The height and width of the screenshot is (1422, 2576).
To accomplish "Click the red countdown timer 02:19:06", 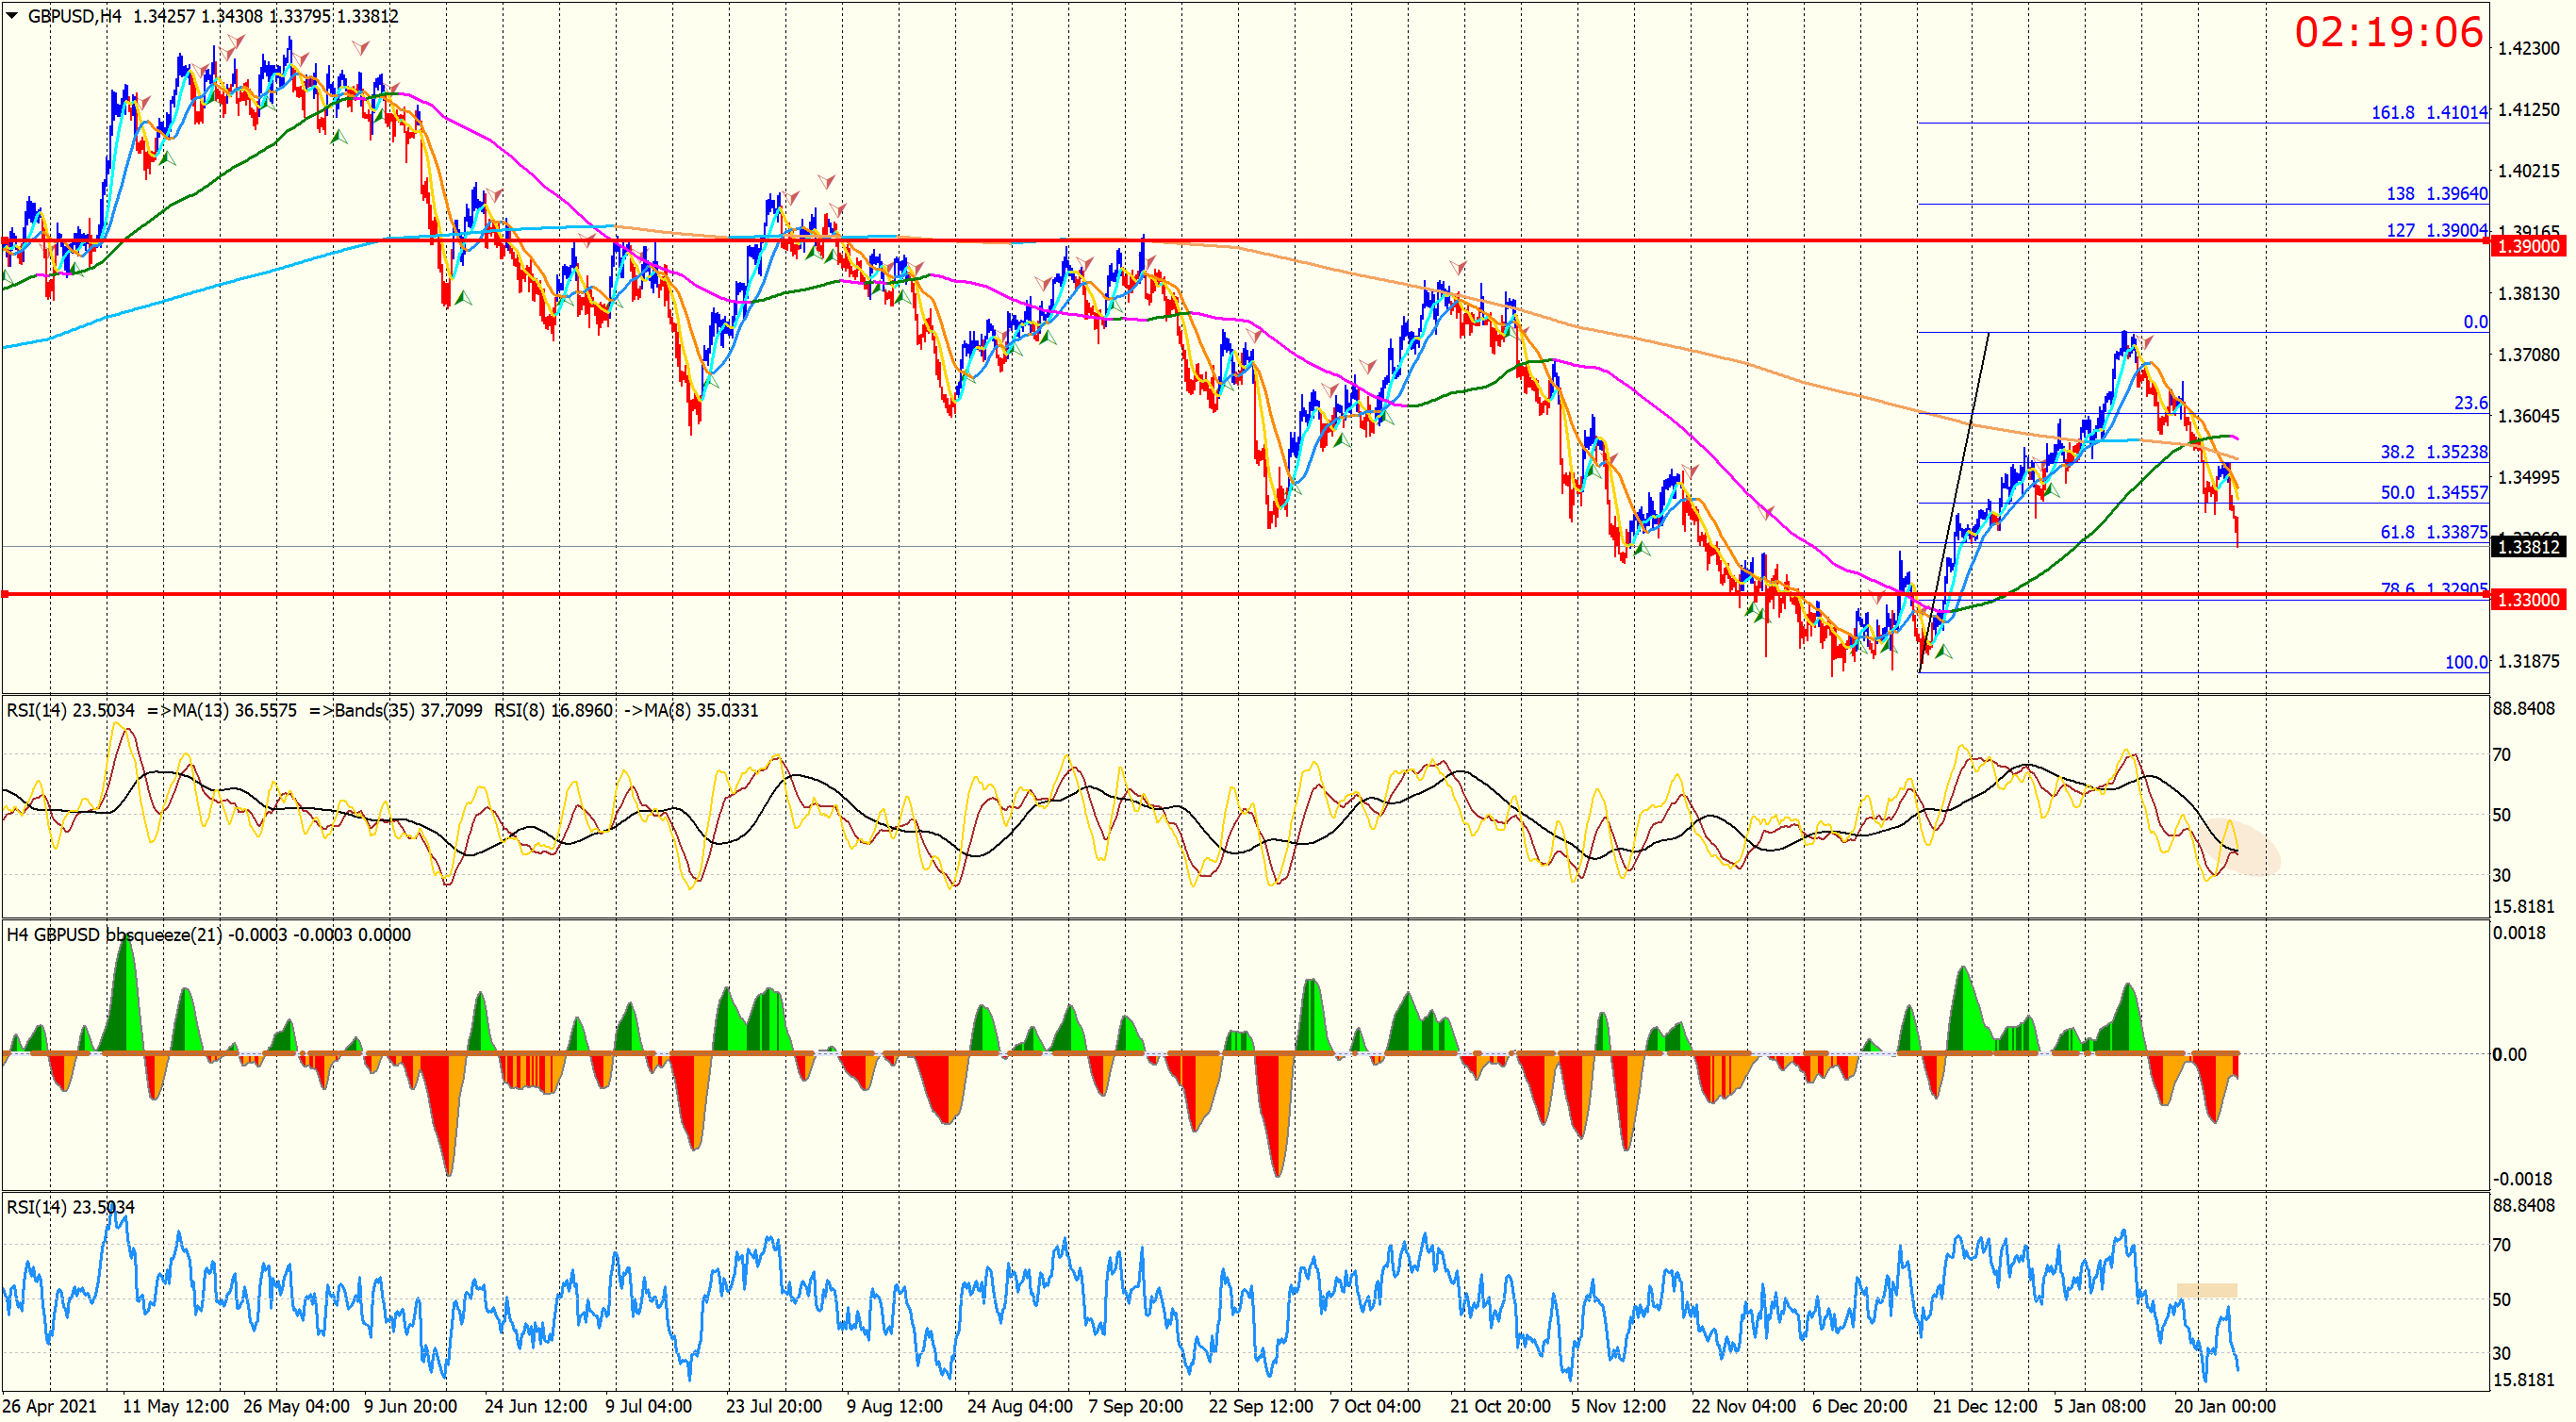I will 2388,33.
